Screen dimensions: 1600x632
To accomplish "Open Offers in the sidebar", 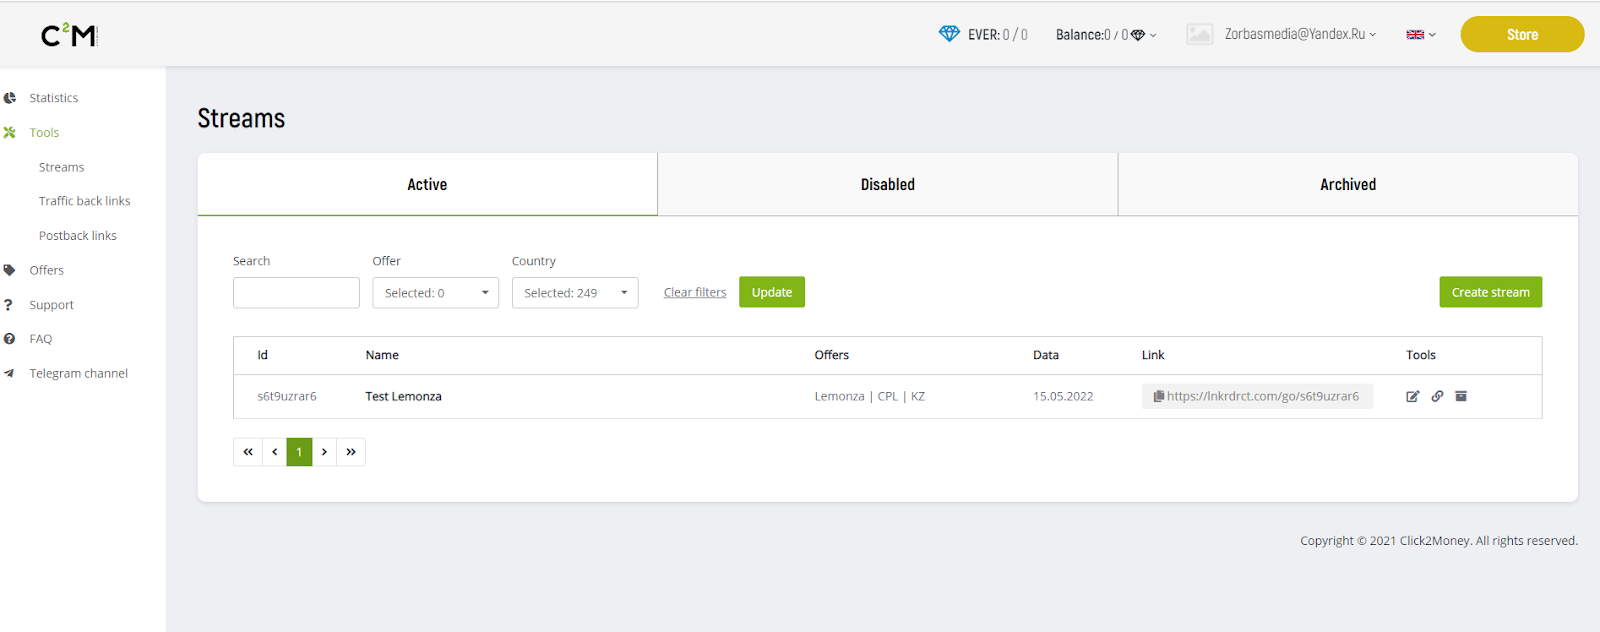I will pos(47,270).
